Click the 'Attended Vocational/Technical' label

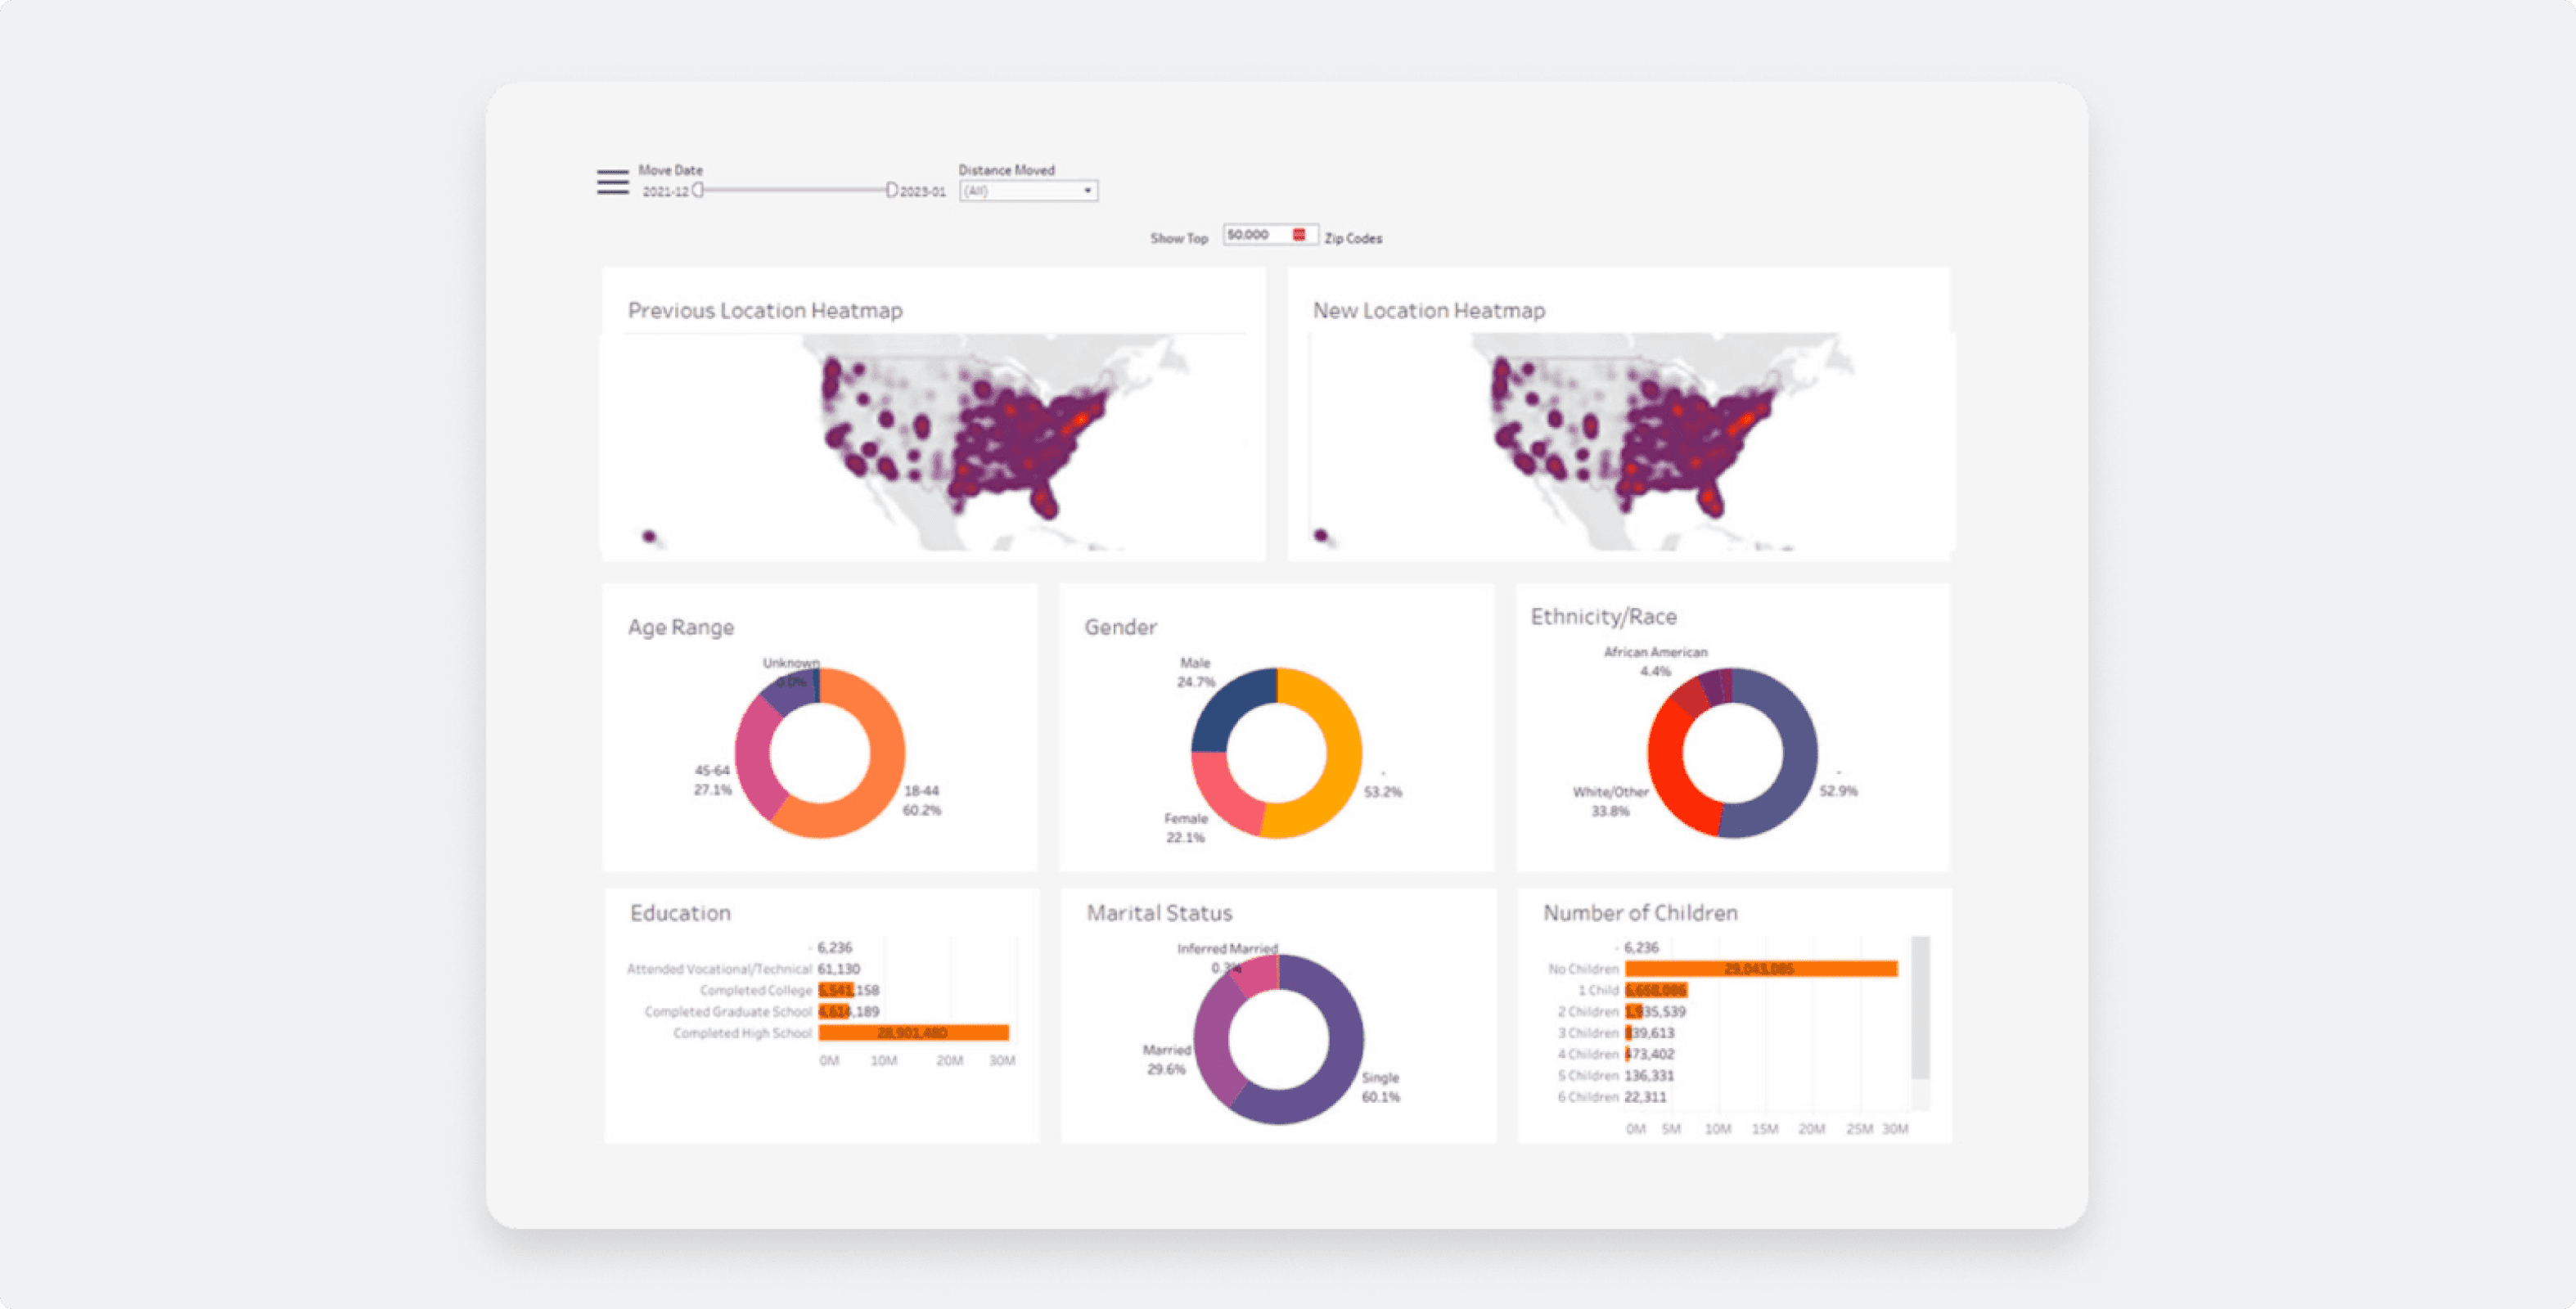(719, 969)
